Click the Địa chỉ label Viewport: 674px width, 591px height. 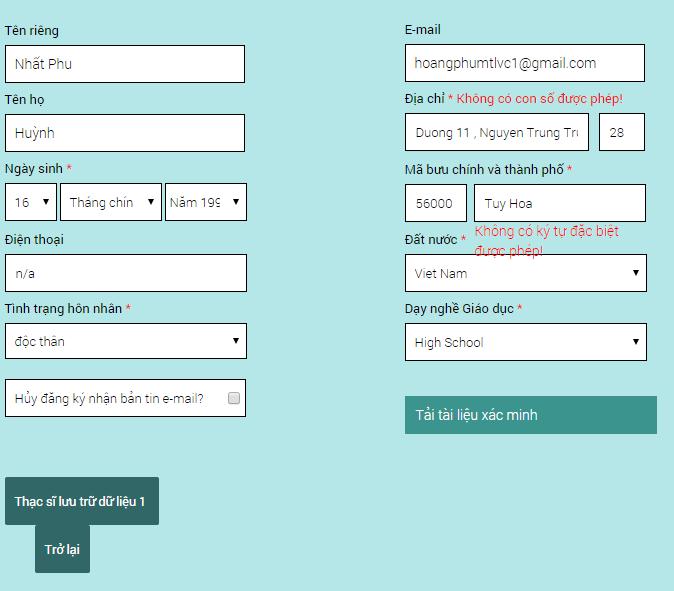[425, 98]
